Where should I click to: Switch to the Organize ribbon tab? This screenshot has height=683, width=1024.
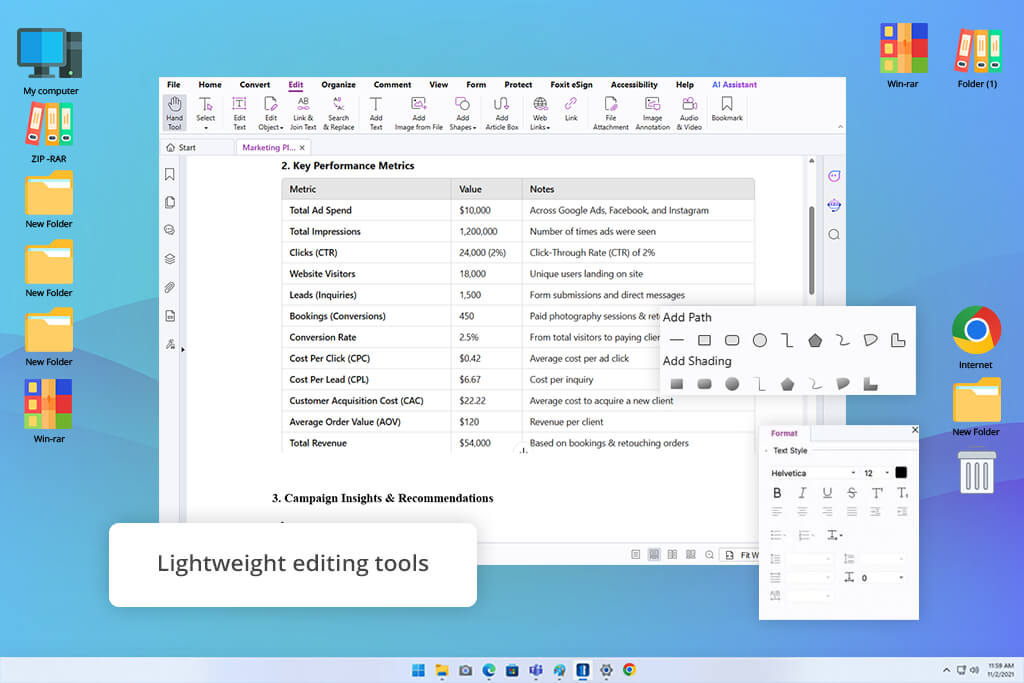point(338,84)
